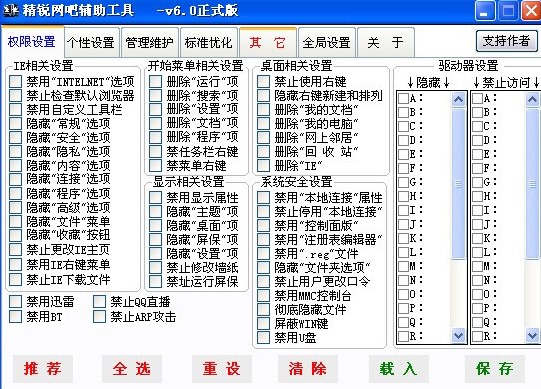Tick 禁址运行屏保 checkbox
Screen dimensions: 541x389
tap(156, 282)
